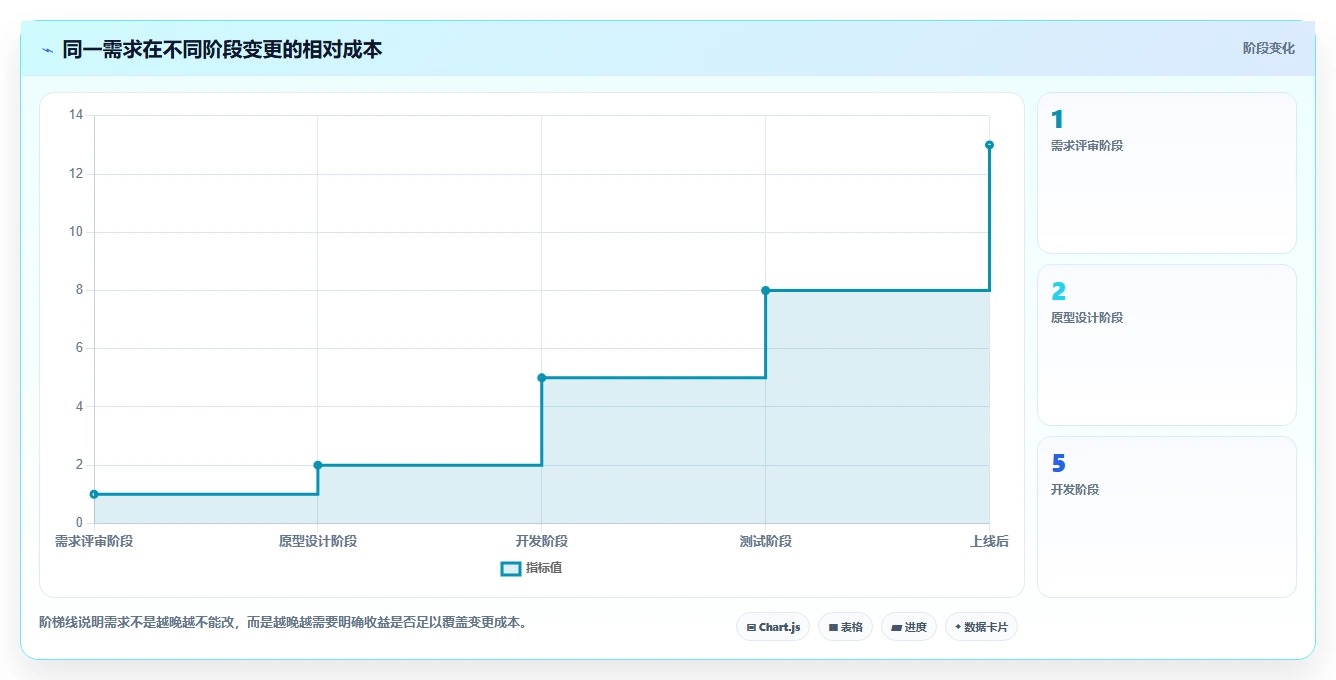Click the chart title 同一需求在不同阶段变更的相对成本
Viewport: 1336px width, 680px height.
click(x=222, y=49)
